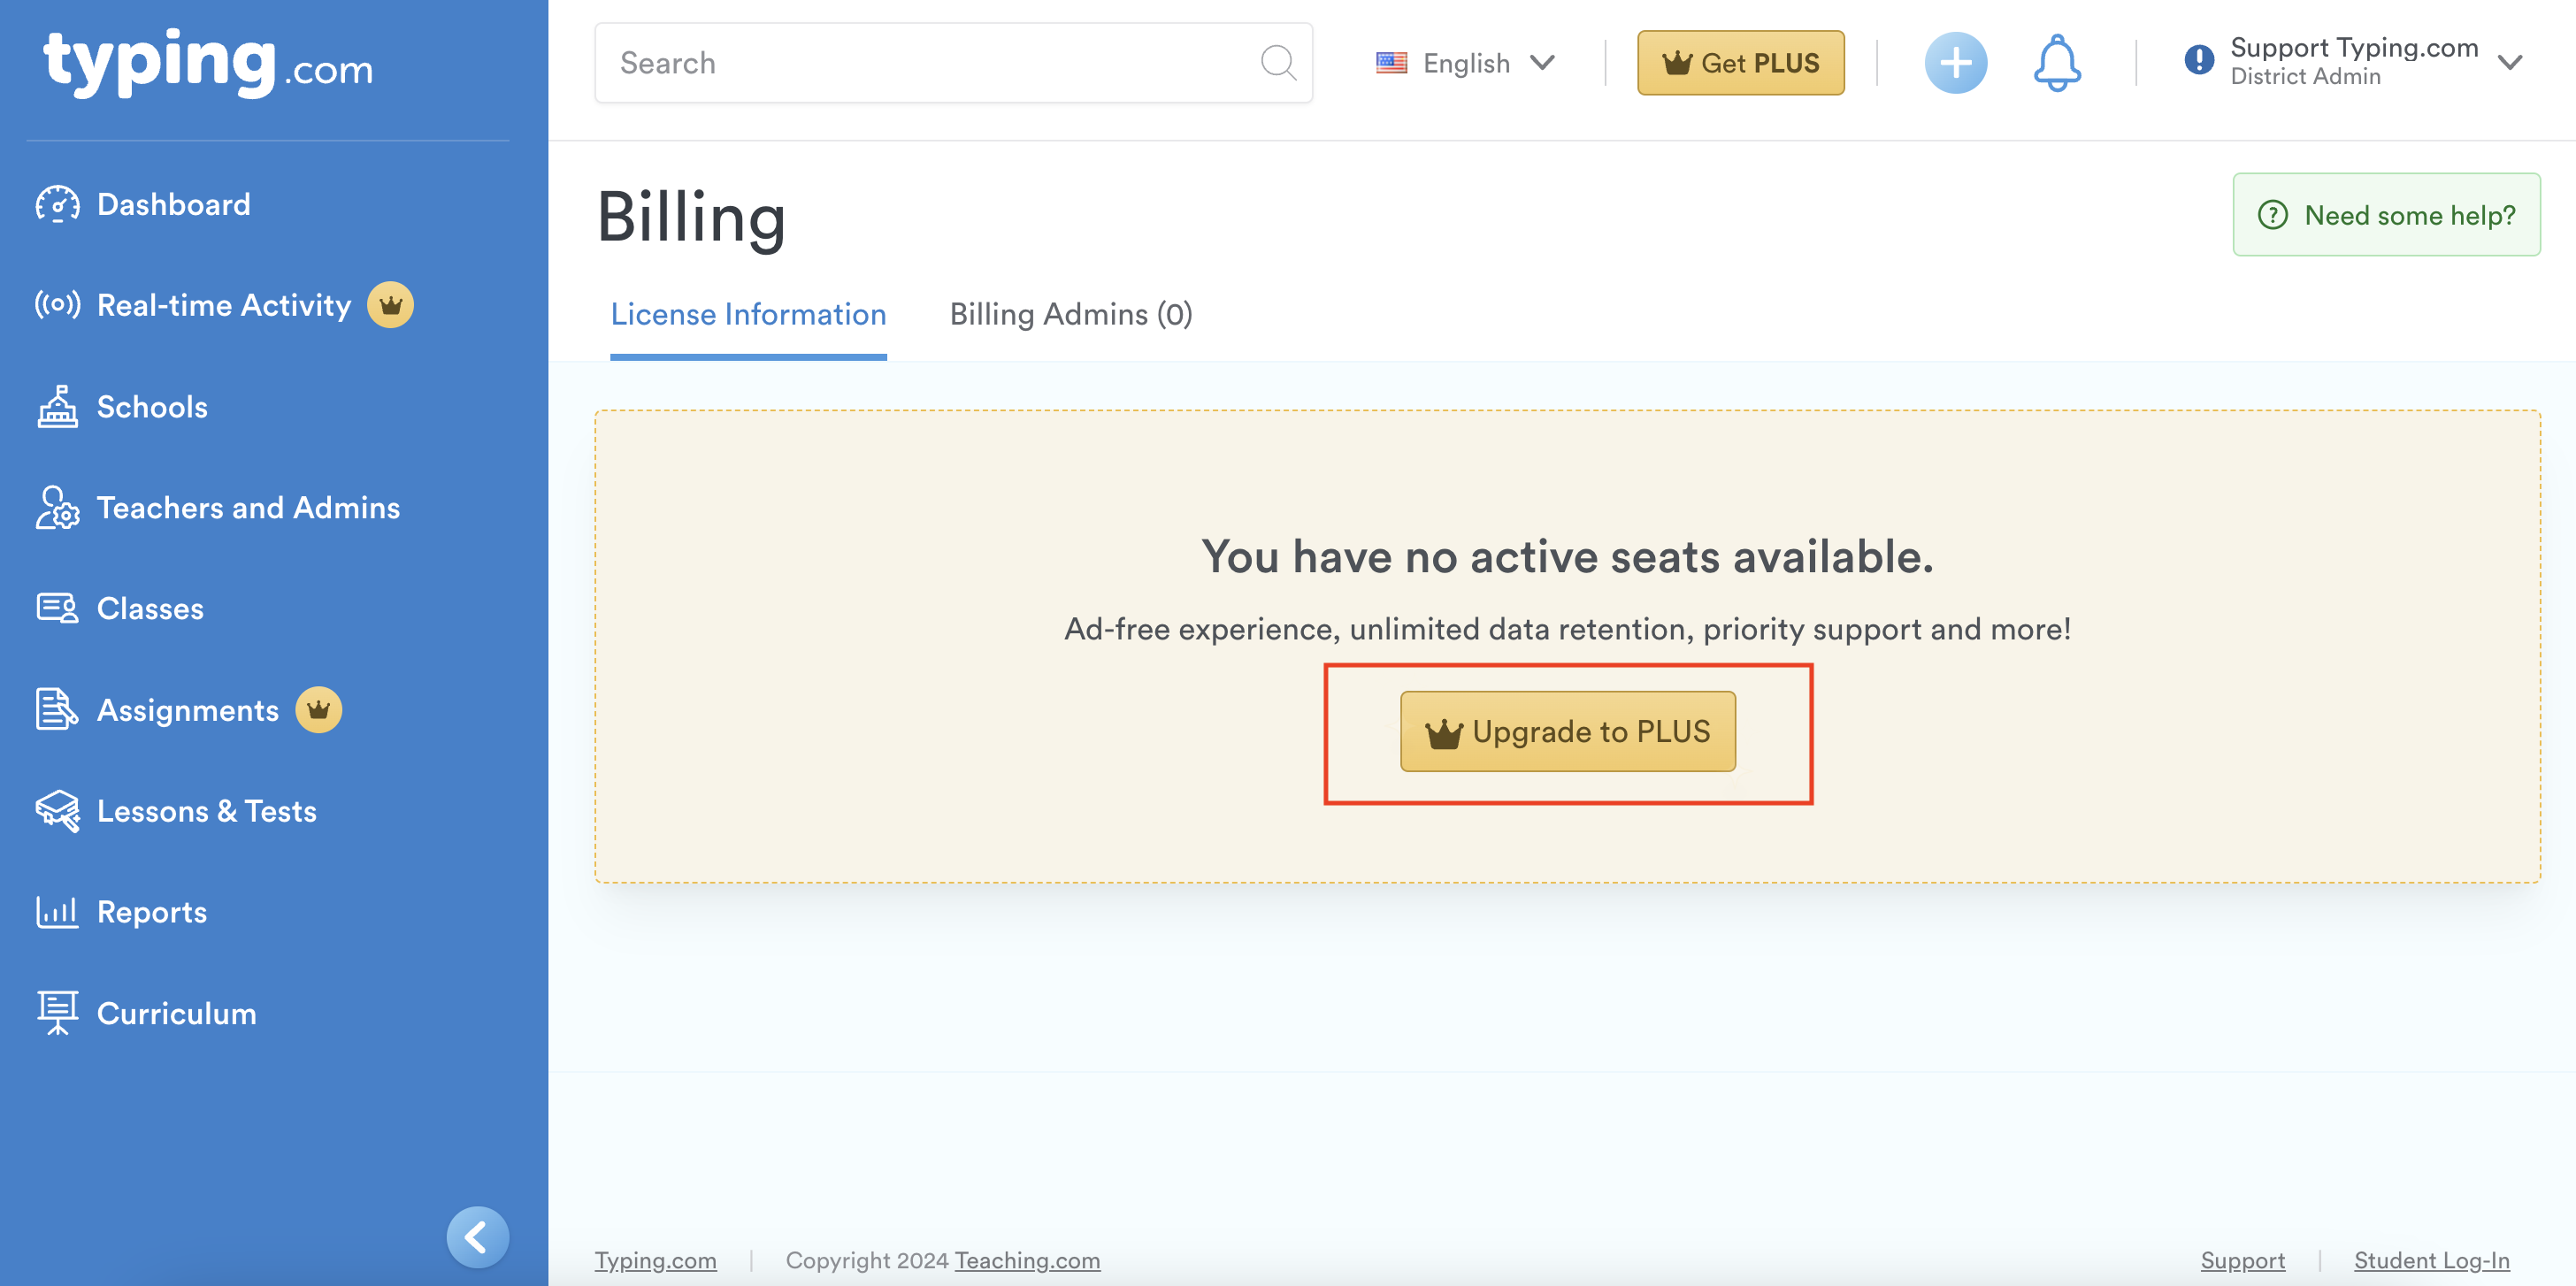Expand the English language dropdown
Viewport: 2576px width, 1286px height.
coord(1465,63)
